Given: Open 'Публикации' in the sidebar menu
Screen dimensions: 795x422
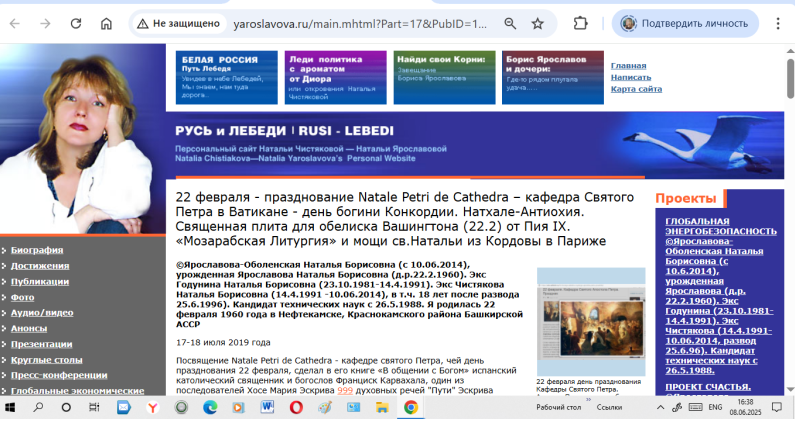Looking at the screenshot, I should click(40, 282).
